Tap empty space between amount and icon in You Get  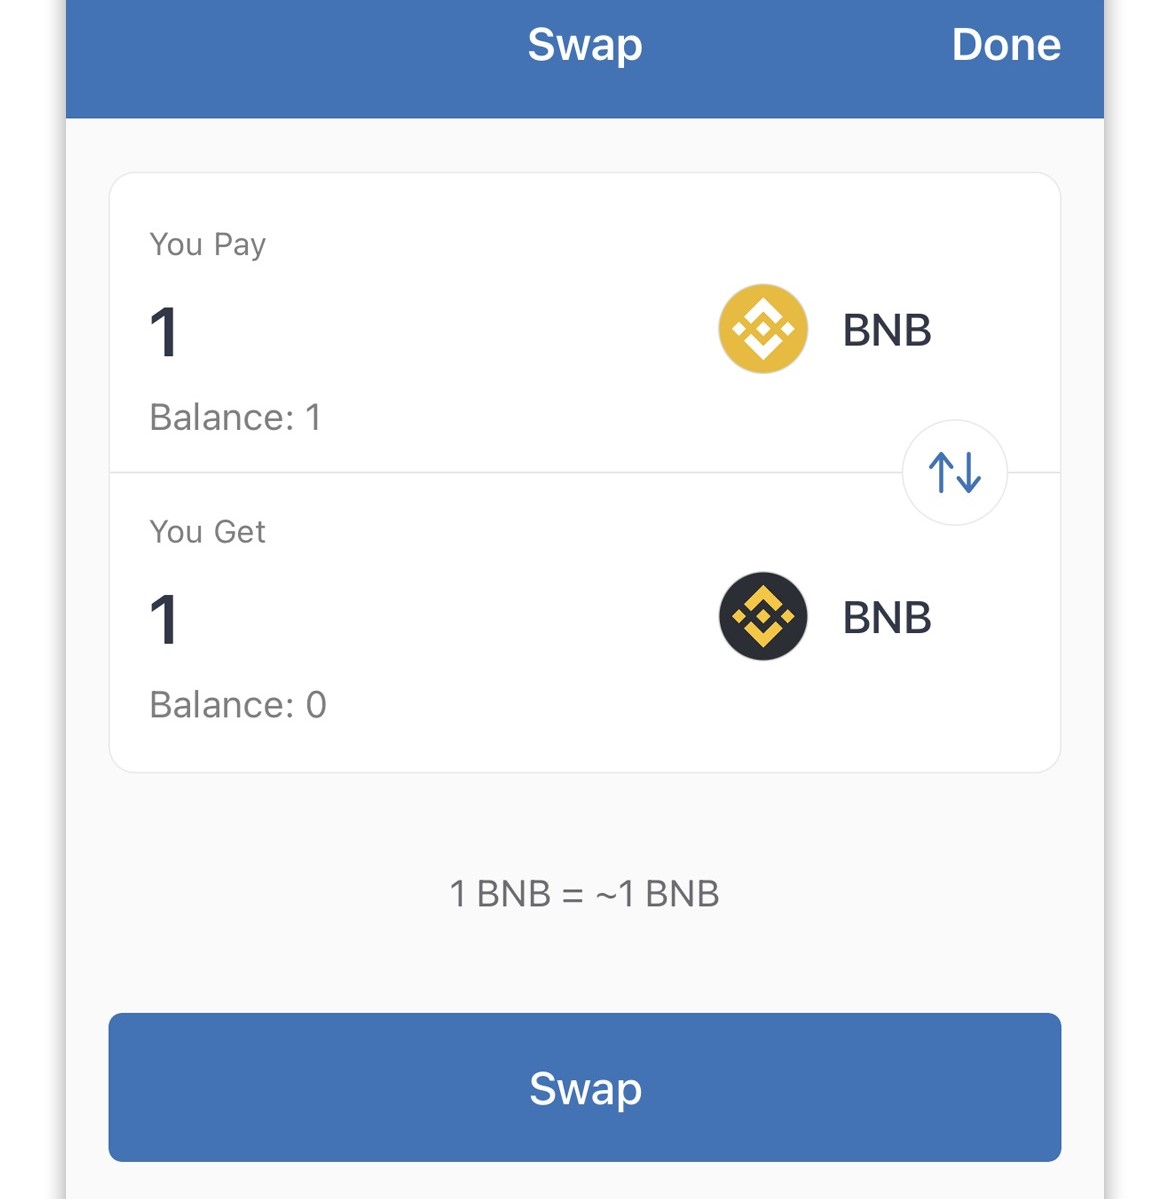[x=450, y=619]
